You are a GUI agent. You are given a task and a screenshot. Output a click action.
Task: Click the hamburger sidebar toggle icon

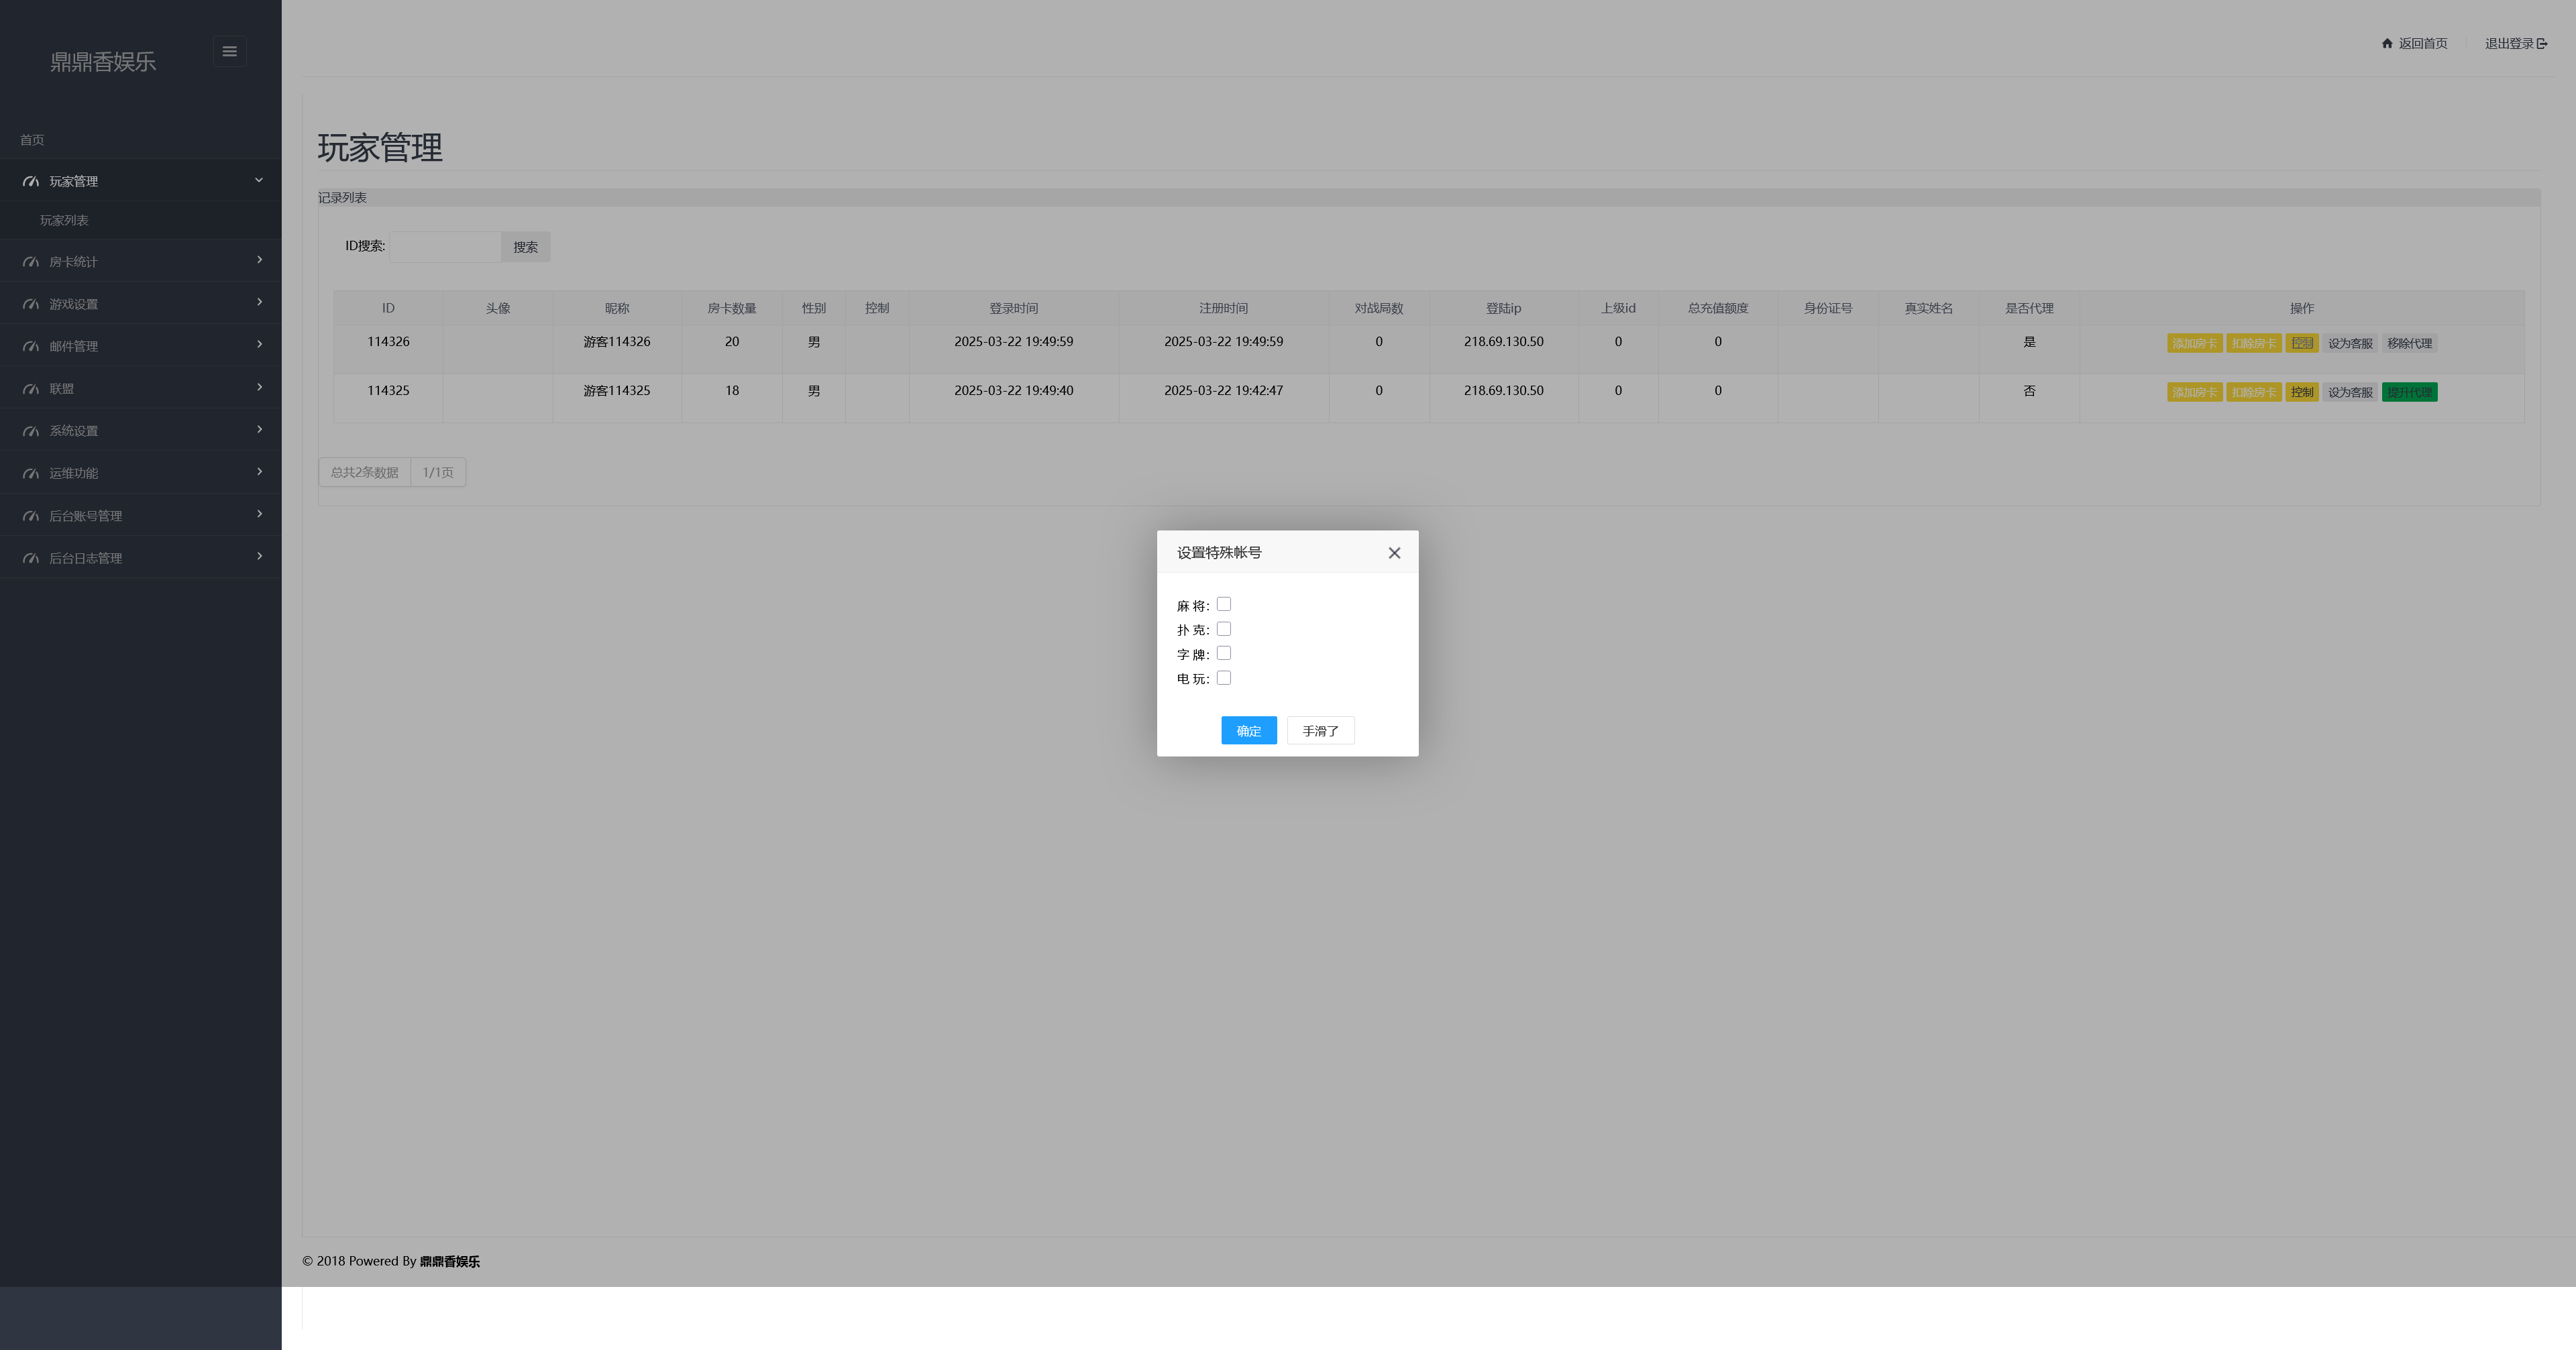coord(229,51)
